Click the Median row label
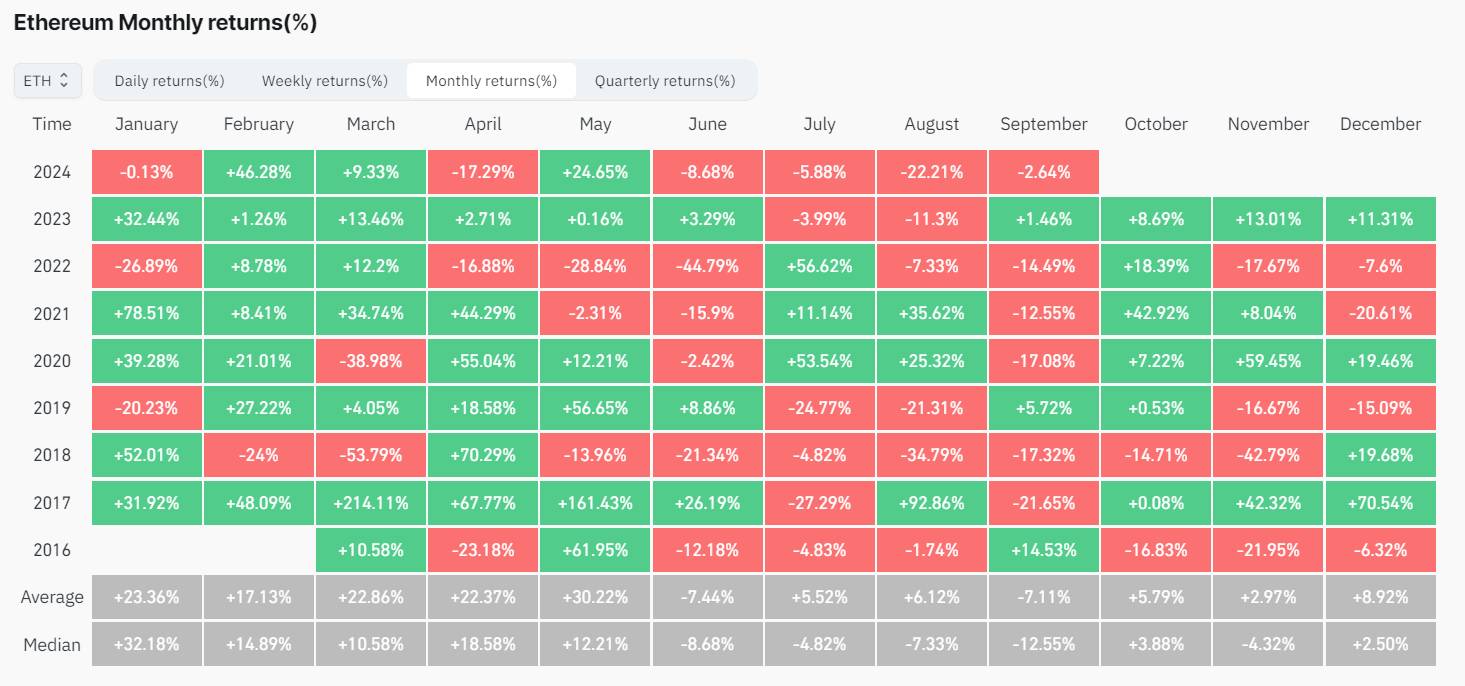 click(52, 645)
